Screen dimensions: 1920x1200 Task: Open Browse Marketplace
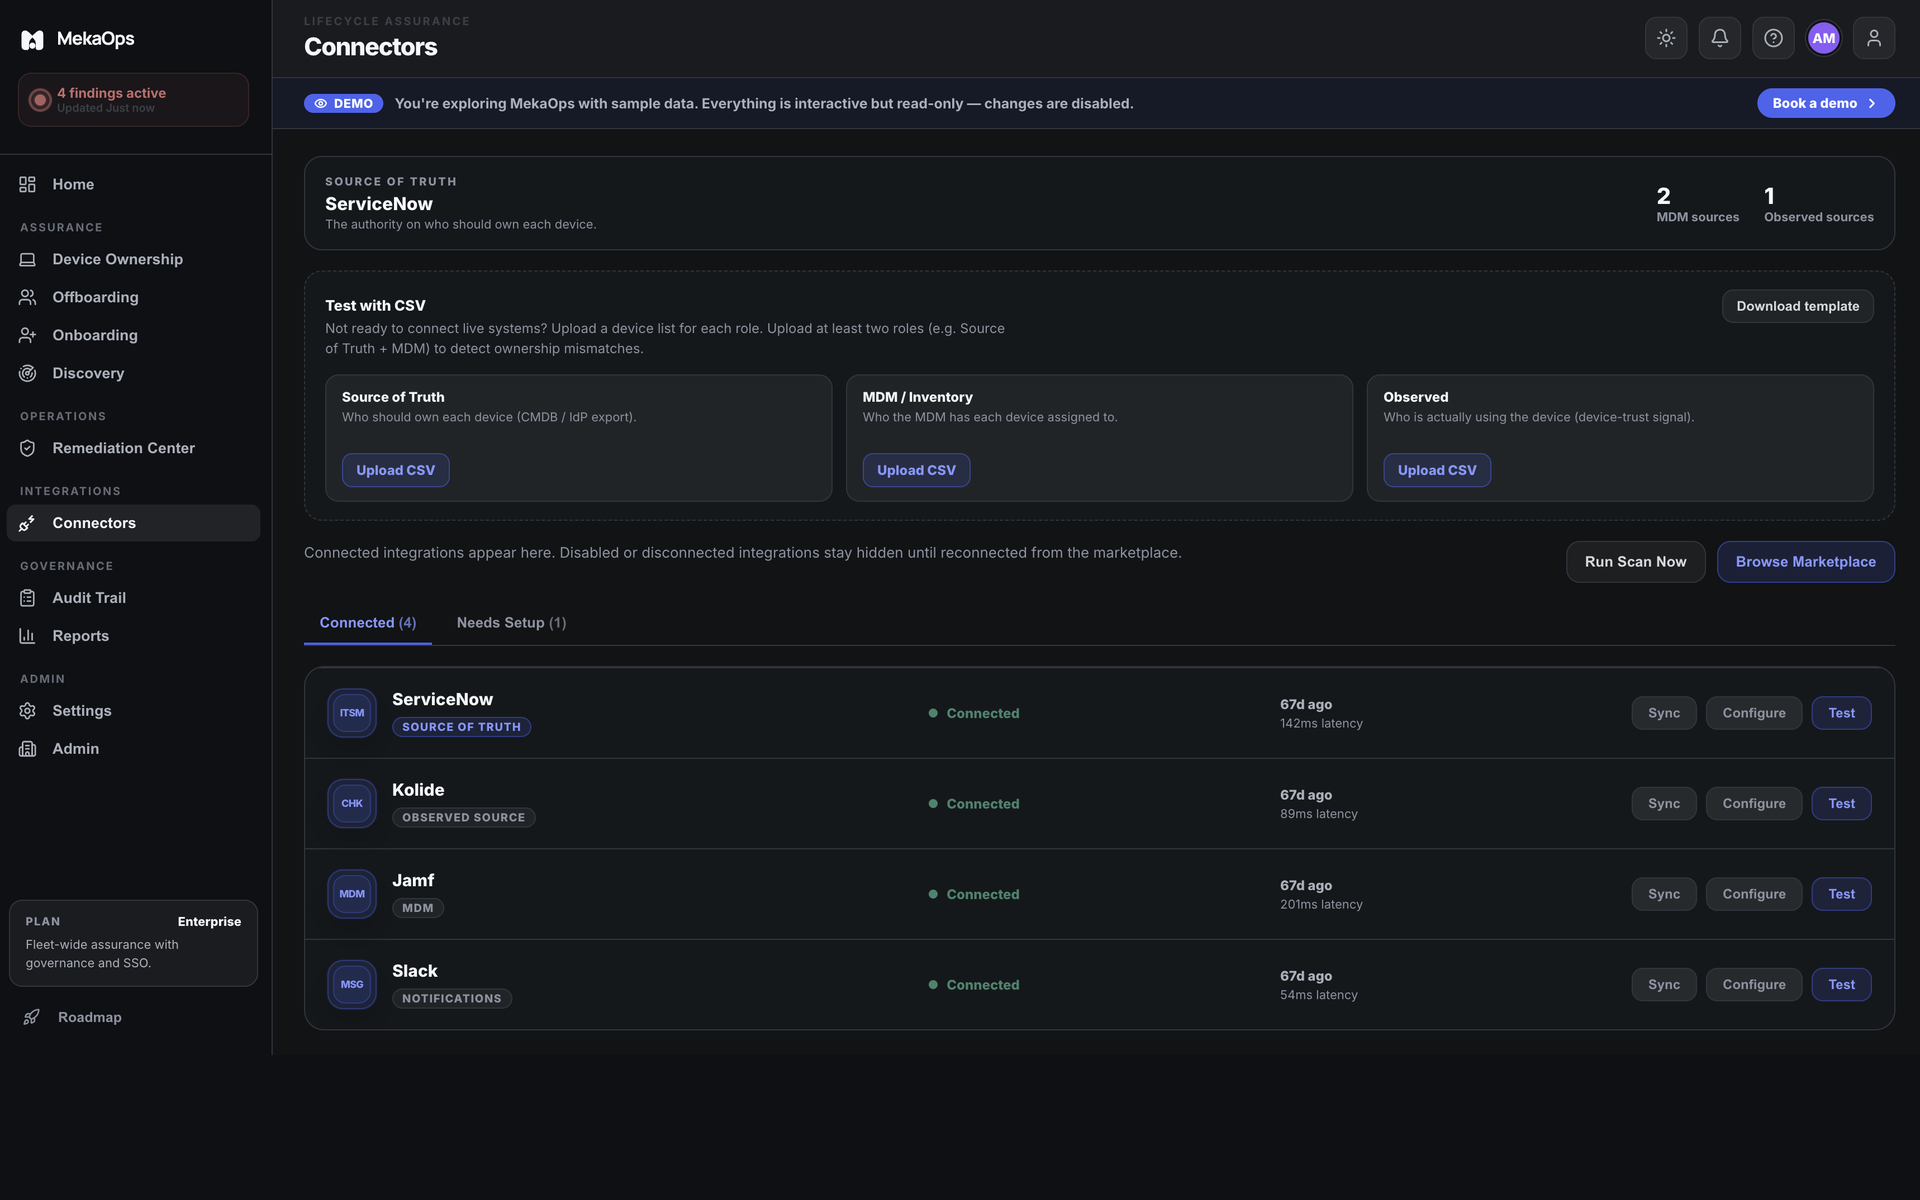1806,562
